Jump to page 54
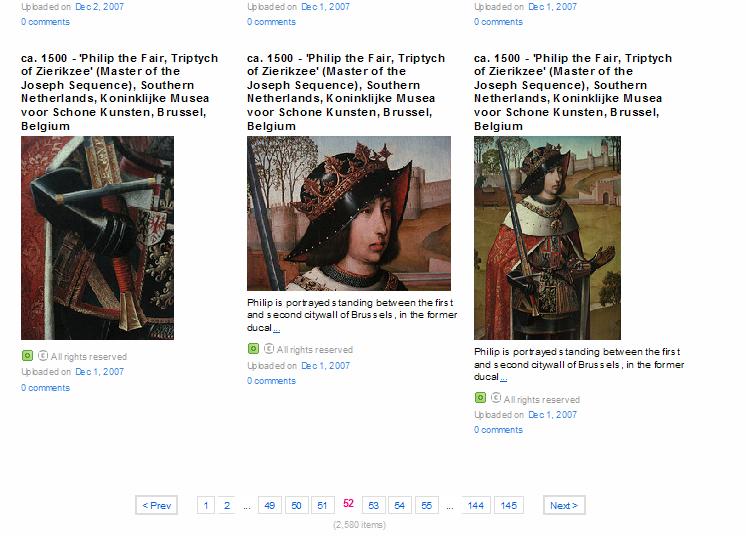Screen dimensions: 746x536 pos(400,505)
